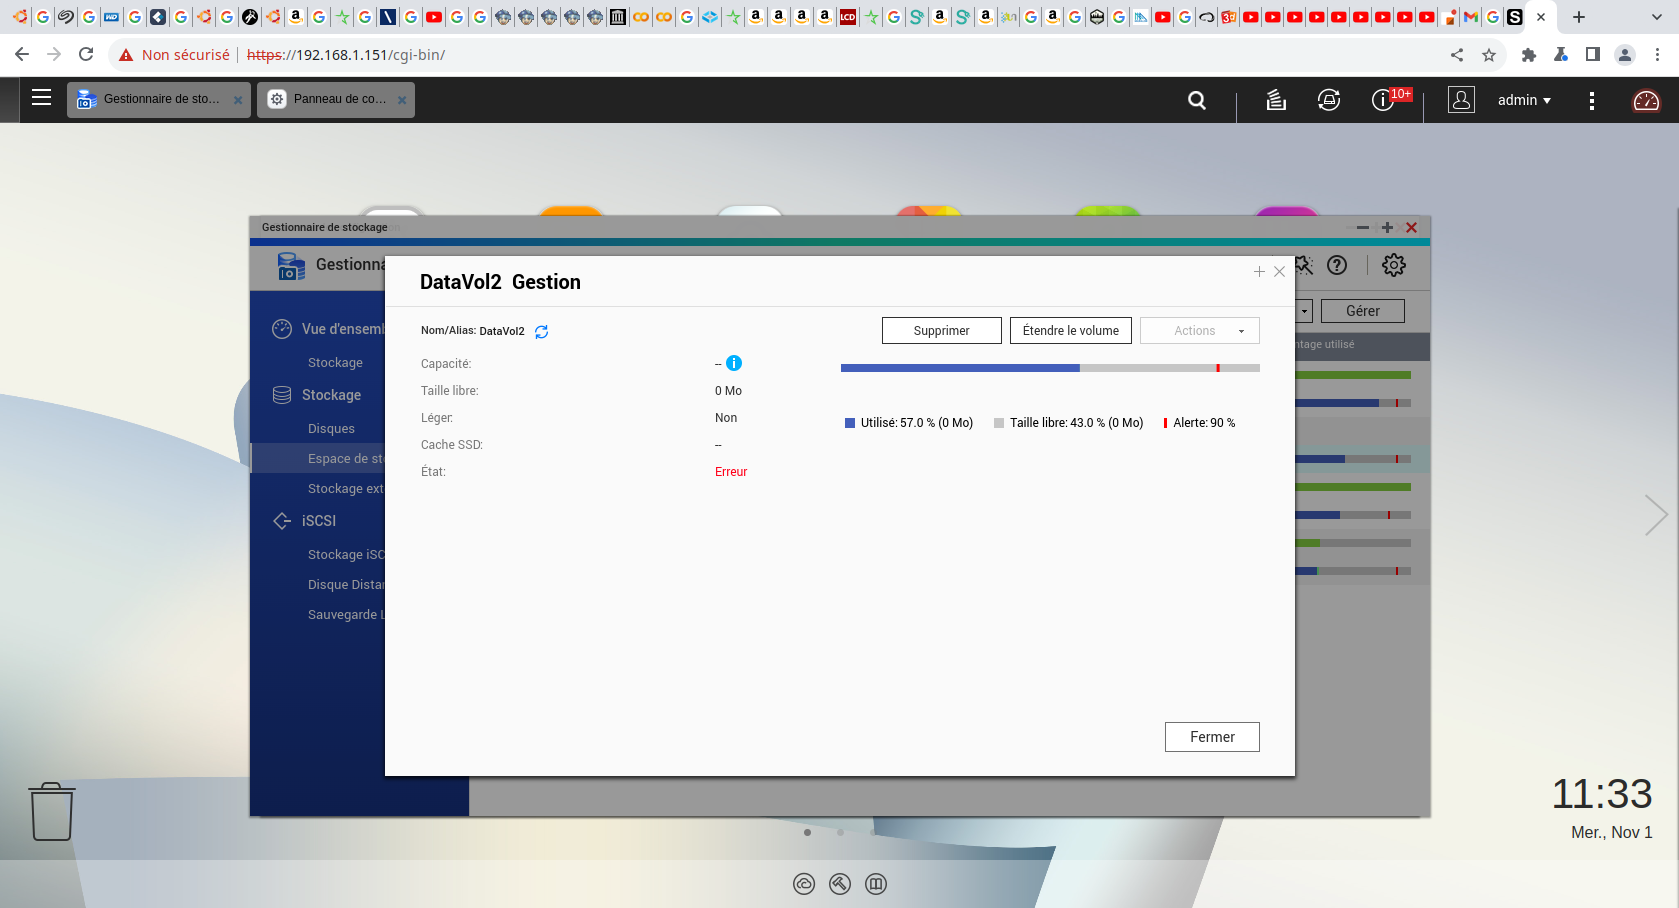
Task: Close the Panneau de configuration taskbar tab
Action: point(402,100)
